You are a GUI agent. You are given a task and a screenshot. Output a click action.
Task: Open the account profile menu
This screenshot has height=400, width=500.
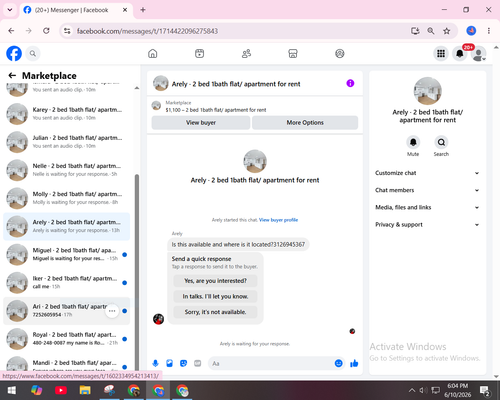(479, 54)
